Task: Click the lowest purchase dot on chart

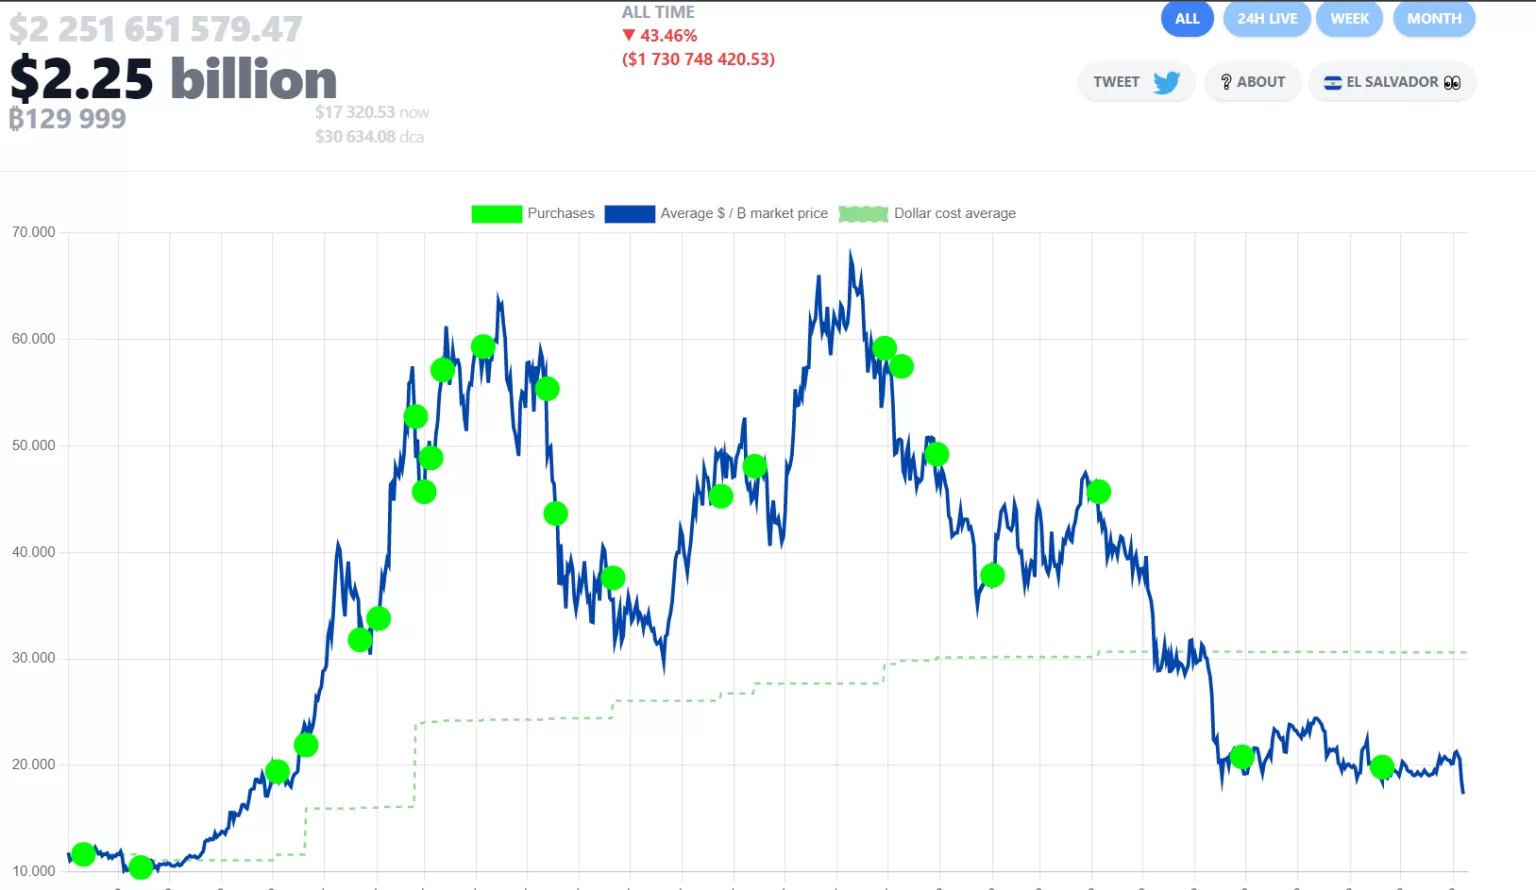Action: (141, 867)
